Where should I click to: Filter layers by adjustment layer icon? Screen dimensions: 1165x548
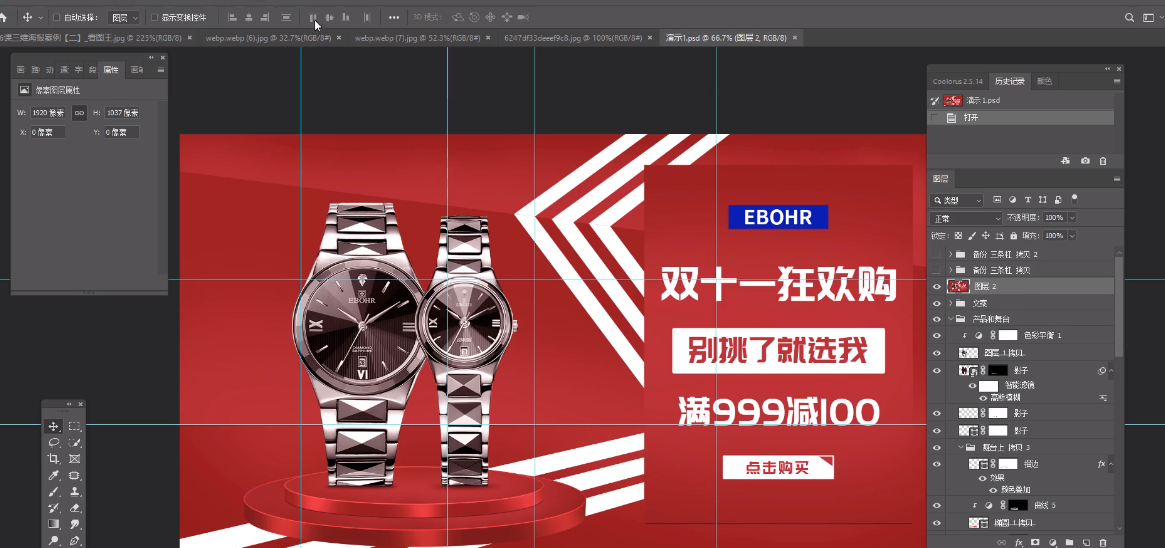tap(1013, 200)
